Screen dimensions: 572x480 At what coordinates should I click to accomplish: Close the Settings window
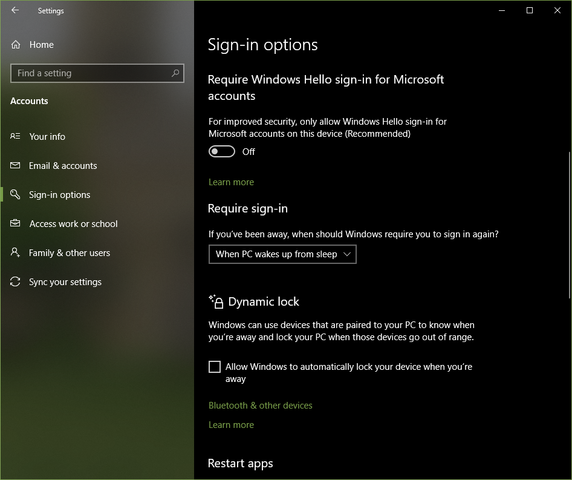[557, 10]
